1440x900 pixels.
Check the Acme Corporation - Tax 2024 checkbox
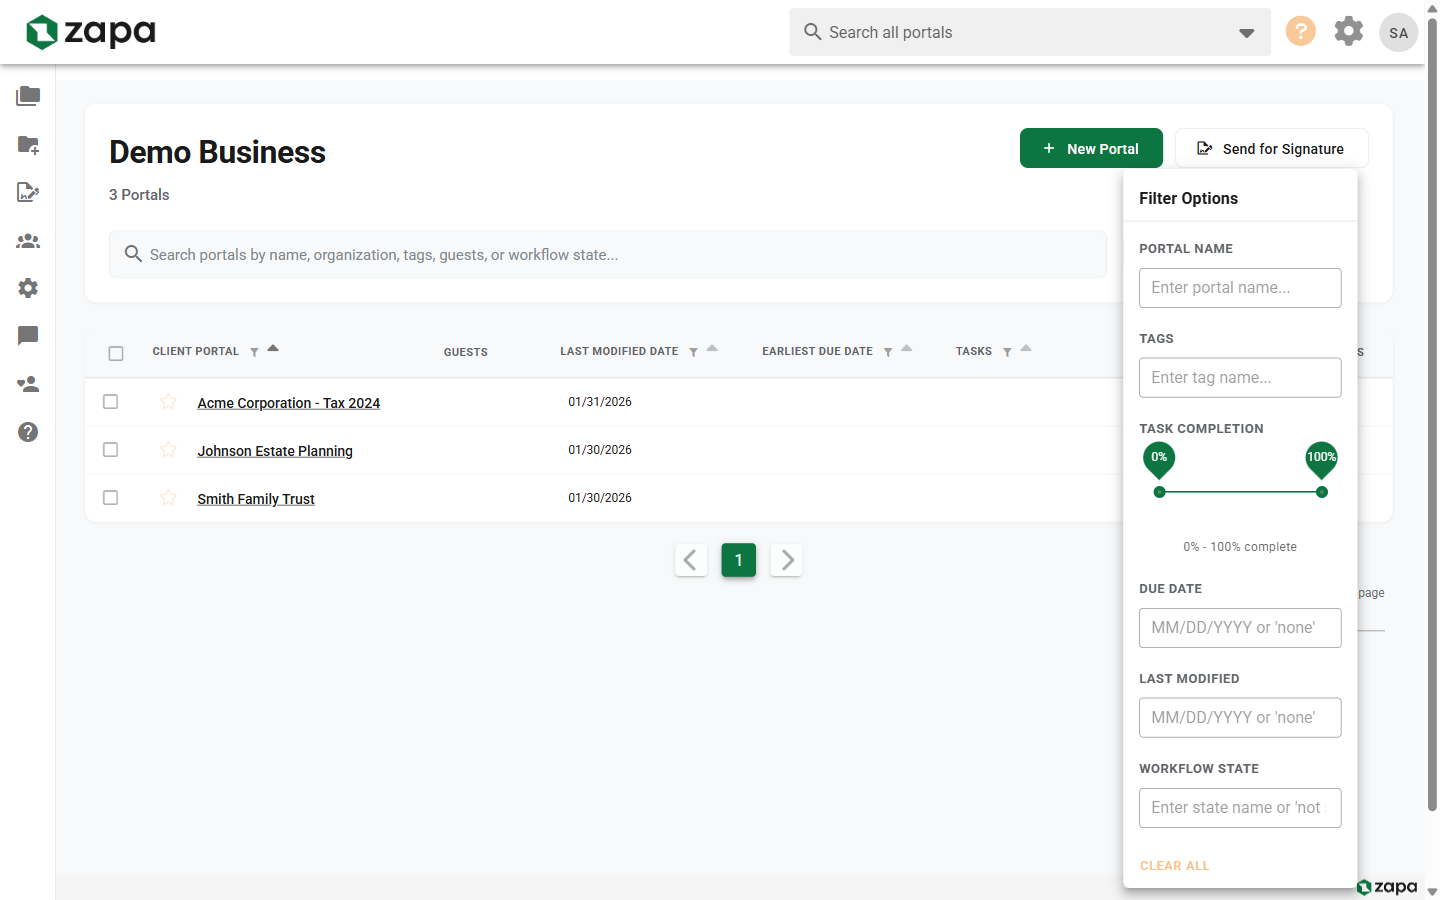(x=111, y=402)
